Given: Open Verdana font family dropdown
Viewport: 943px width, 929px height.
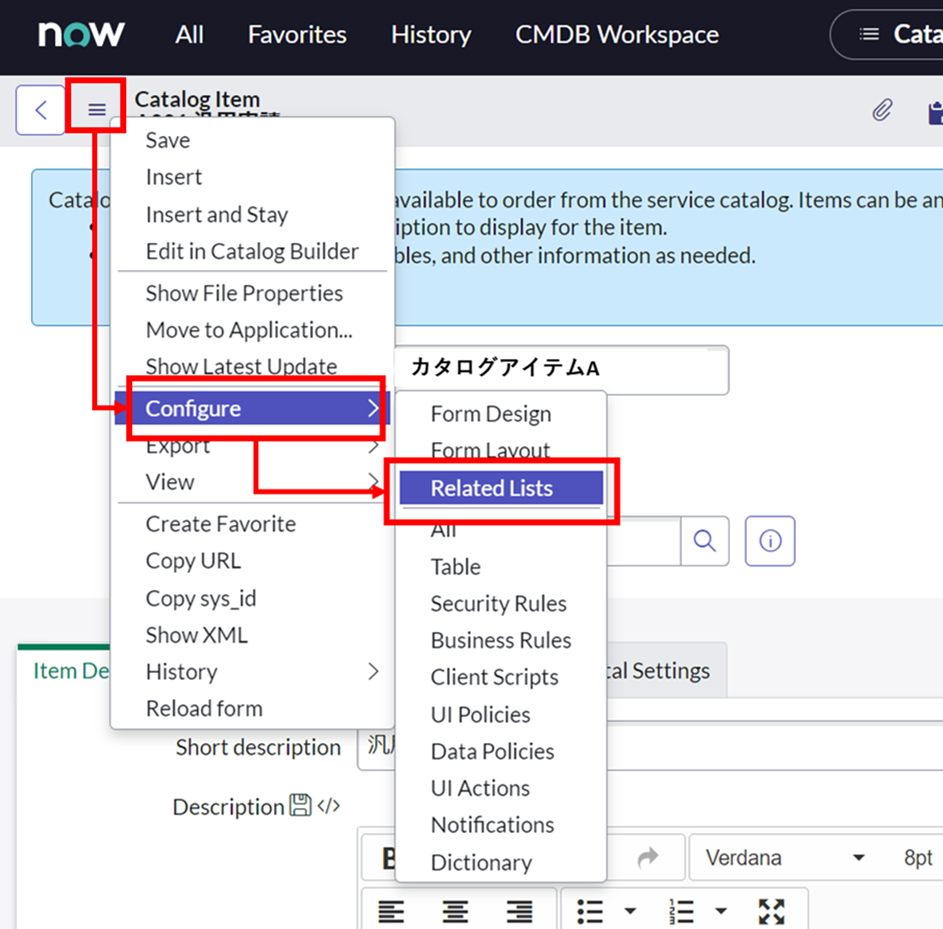Looking at the screenshot, I should [785, 857].
